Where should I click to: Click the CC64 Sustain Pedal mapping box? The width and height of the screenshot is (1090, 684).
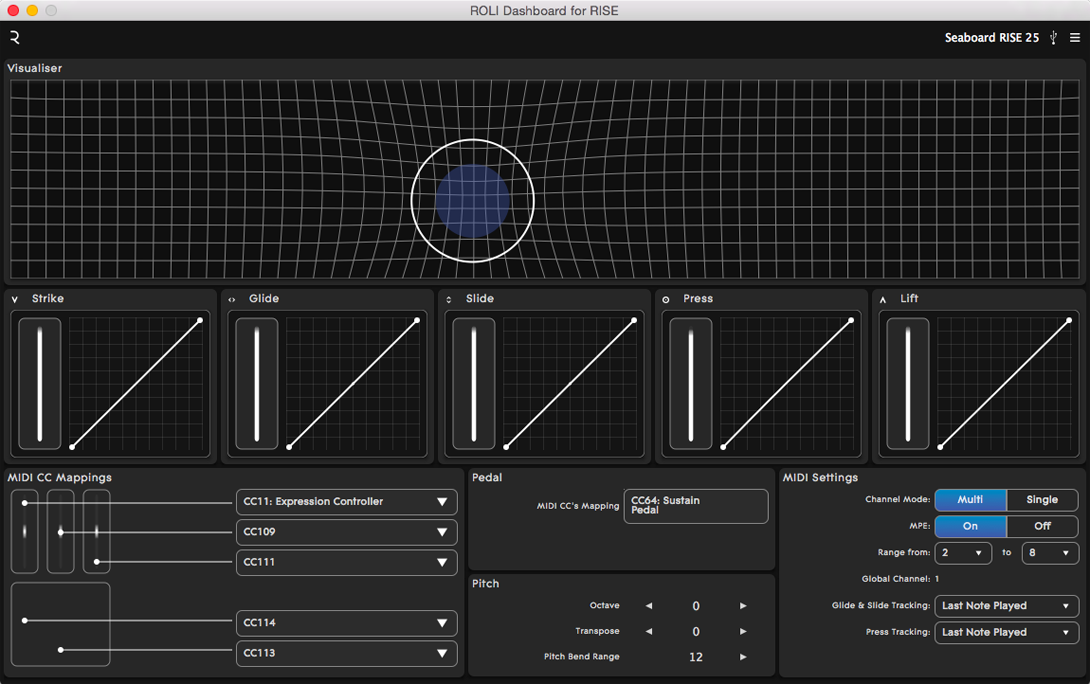pos(696,506)
